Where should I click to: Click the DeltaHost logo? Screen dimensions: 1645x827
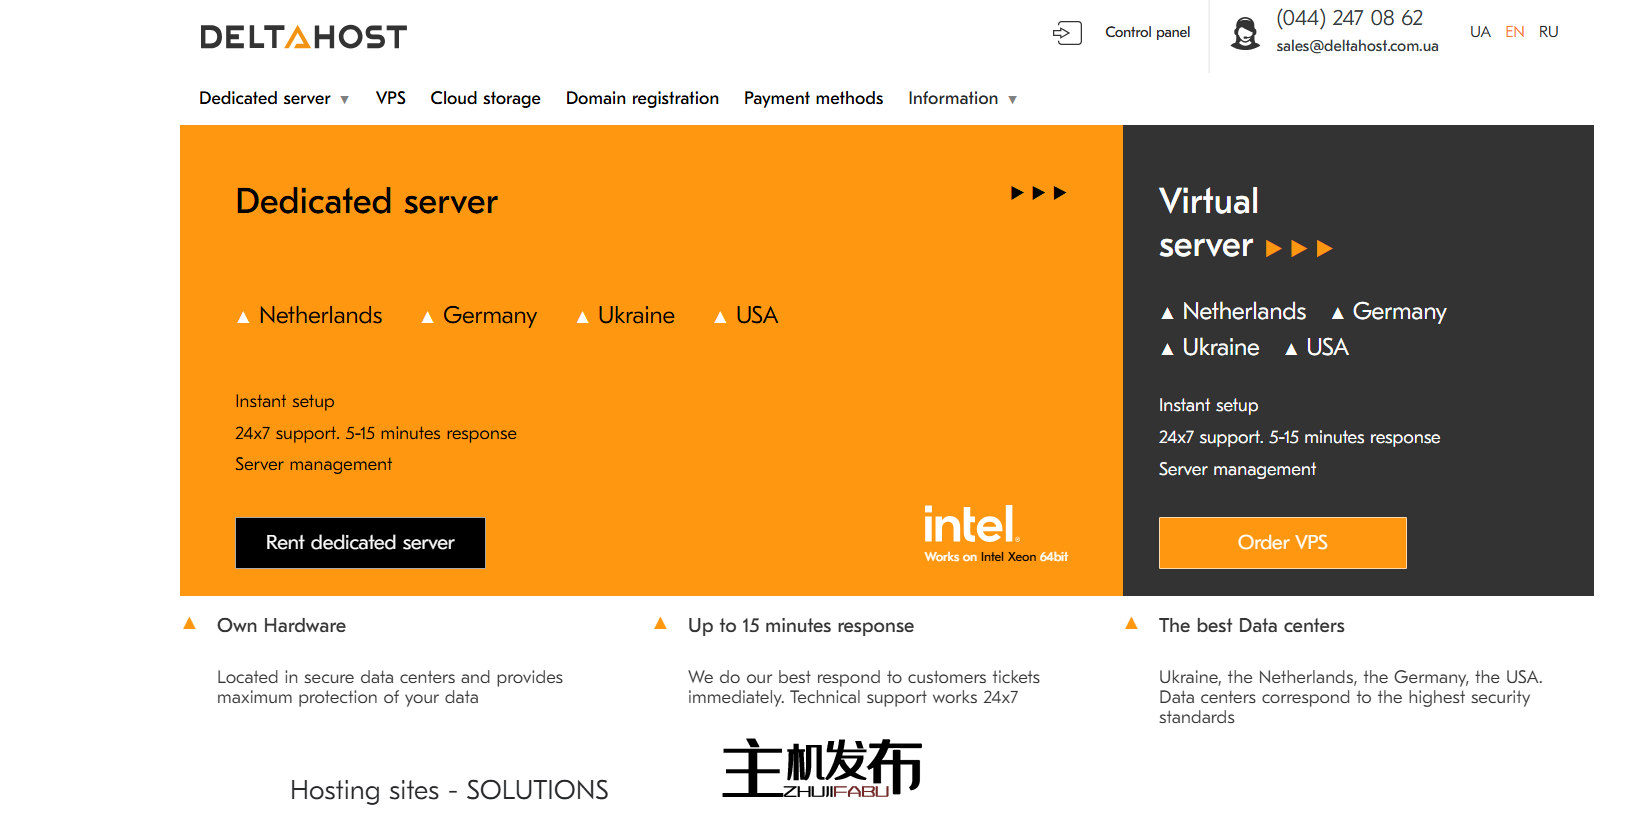pos(303,37)
